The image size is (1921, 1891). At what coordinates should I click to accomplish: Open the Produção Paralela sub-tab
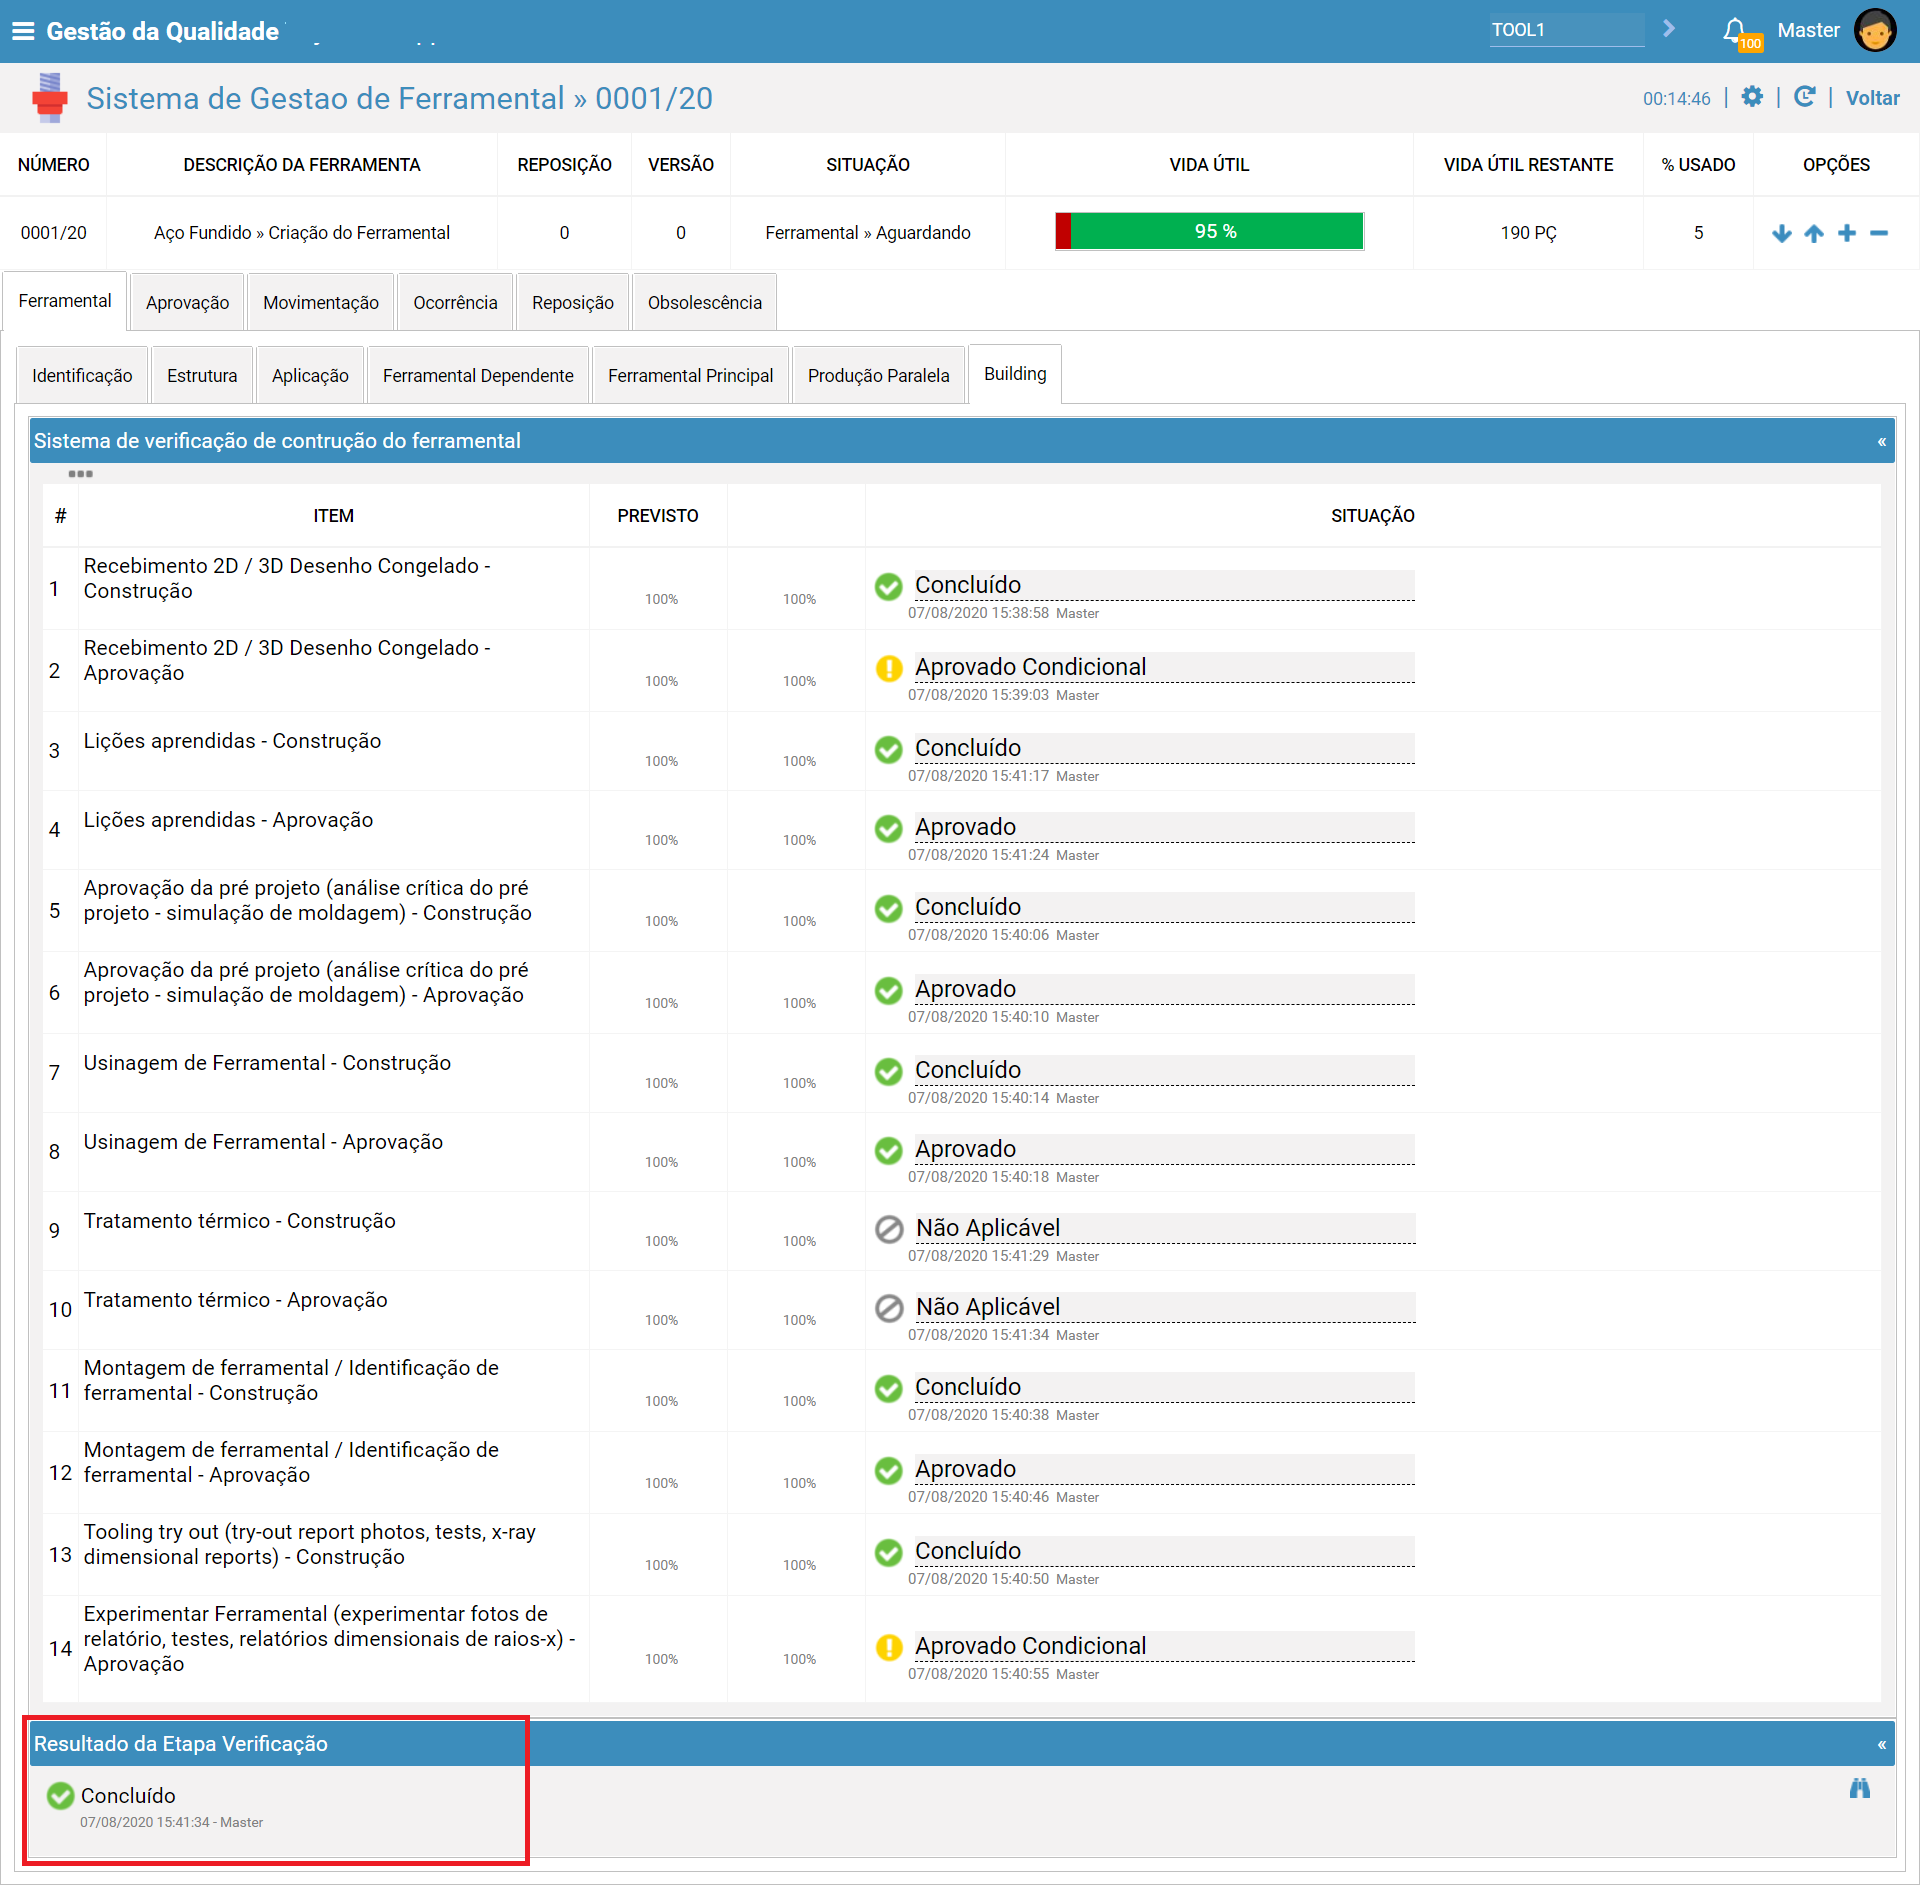[879, 376]
